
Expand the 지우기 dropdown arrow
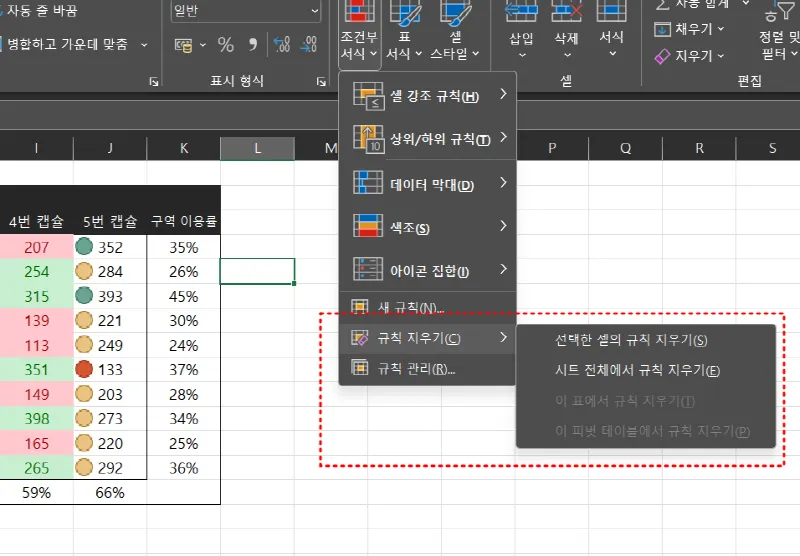[721, 56]
